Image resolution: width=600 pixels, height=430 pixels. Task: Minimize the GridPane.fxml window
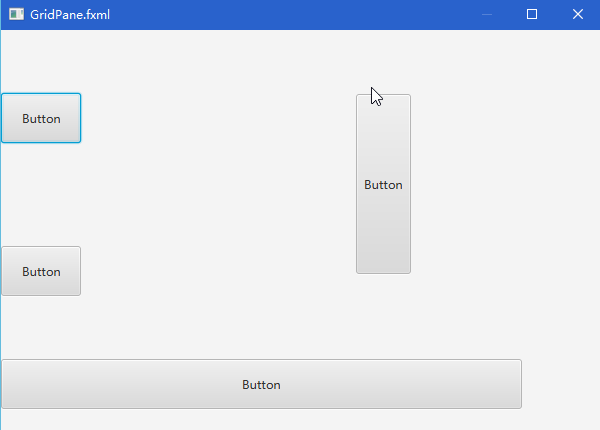(x=487, y=15)
